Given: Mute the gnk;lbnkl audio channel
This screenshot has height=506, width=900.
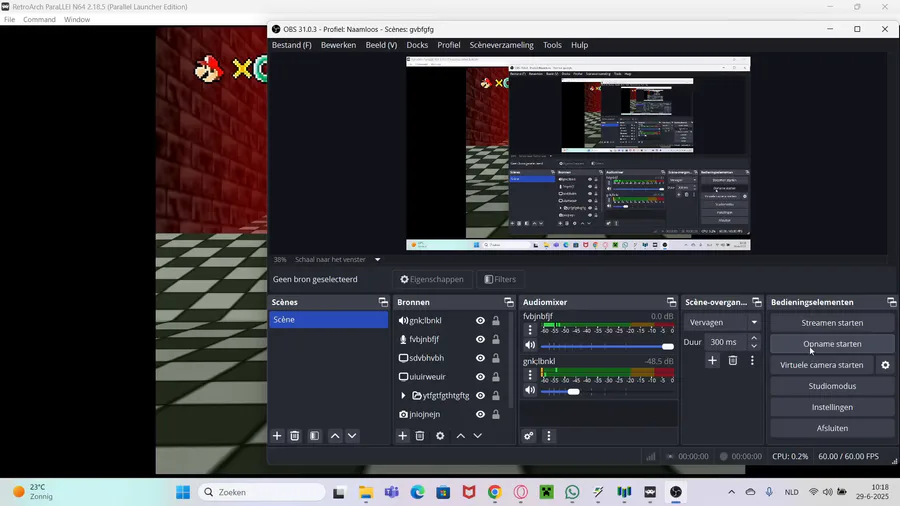Looking at the screenshot, I should (x=530, y=390).
